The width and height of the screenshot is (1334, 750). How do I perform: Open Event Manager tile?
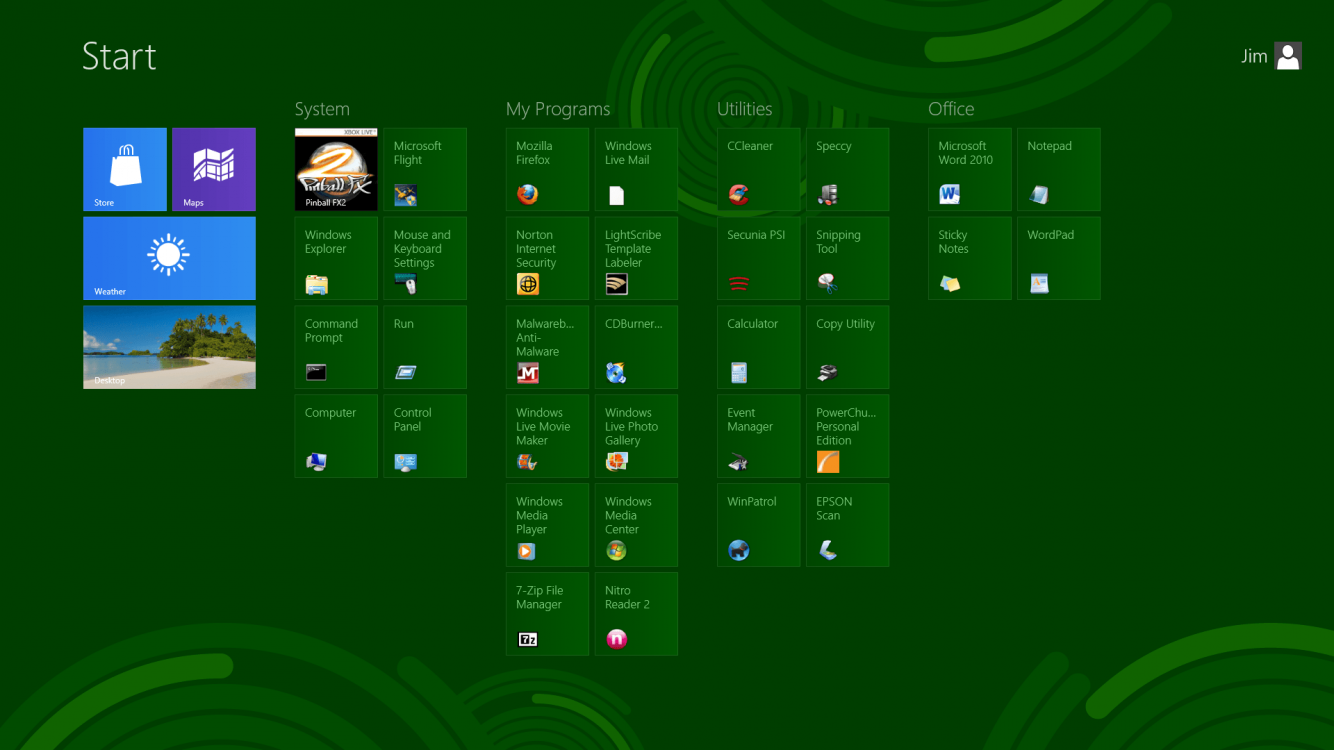(x=758, y=436)
